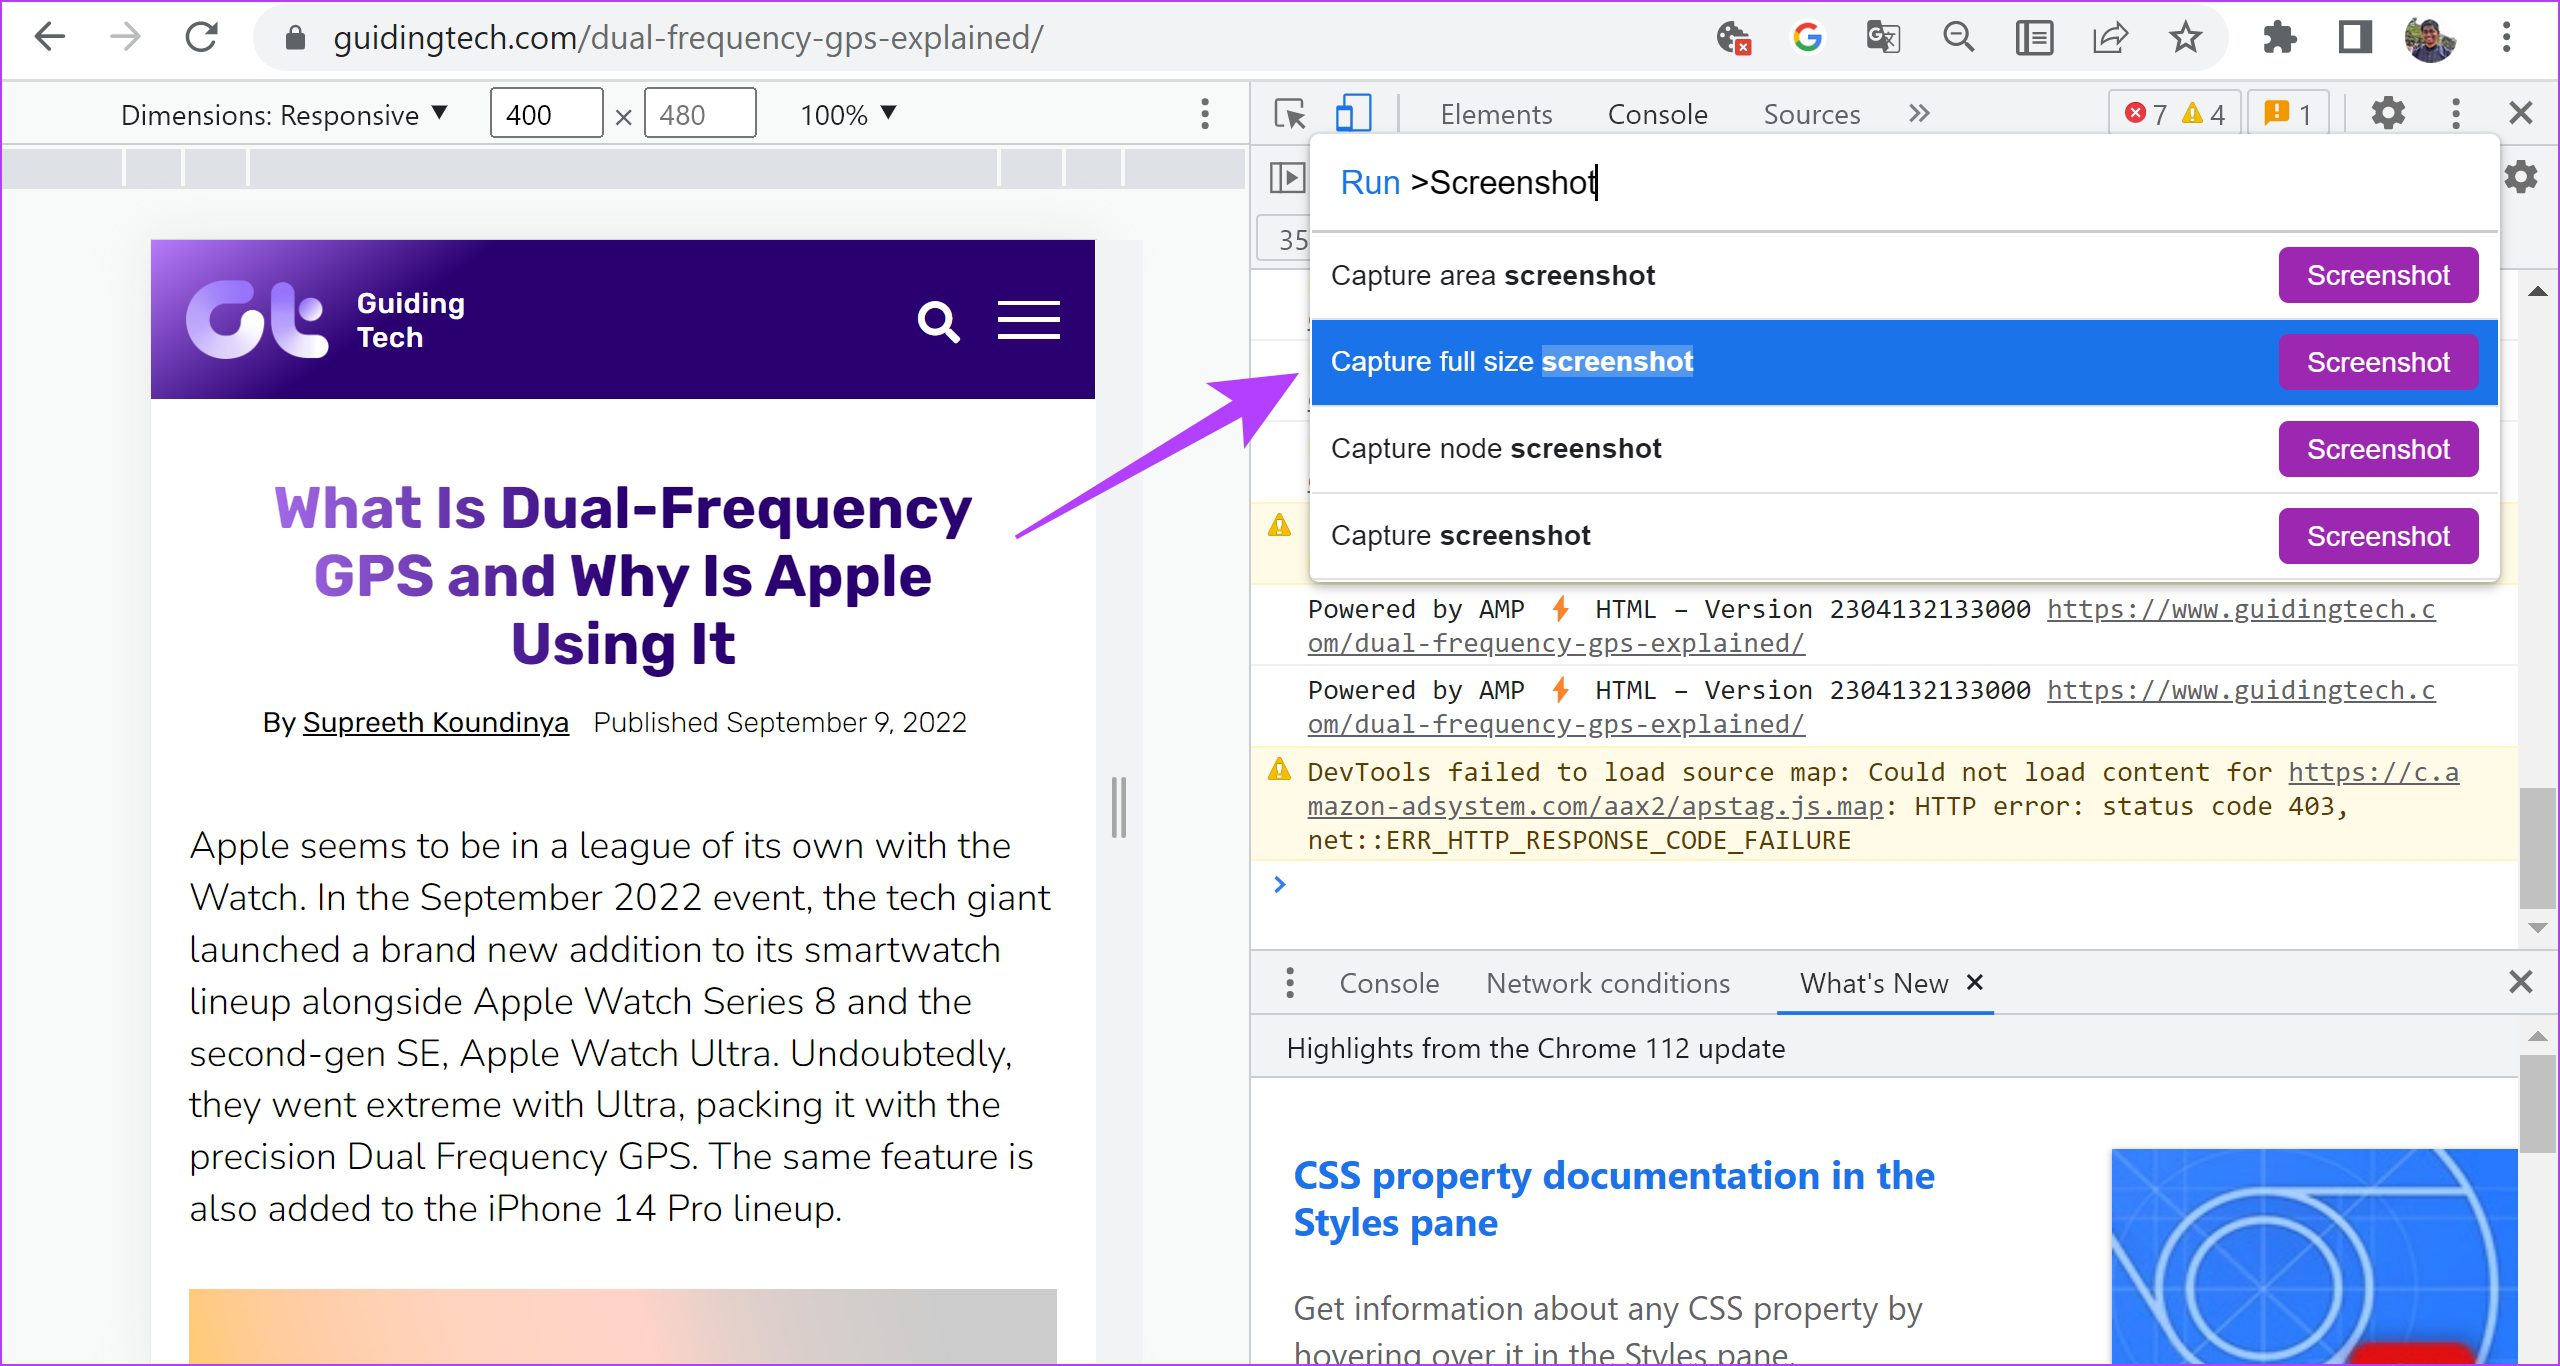2560x1366 pixels.
Task: Open console settings gear
Action: [2522, 177]
